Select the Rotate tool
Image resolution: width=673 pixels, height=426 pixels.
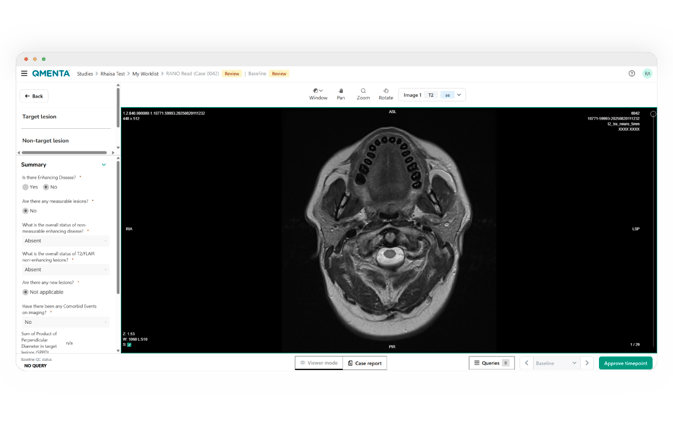coord(386,94)
